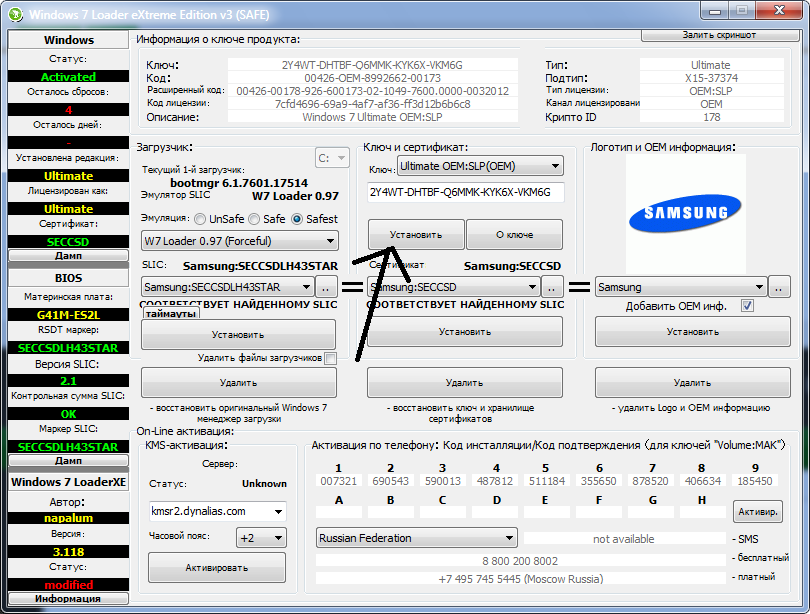Click the 'Windows 7 Ultimate OEM:SLP' description value
Image resolution: width=810 pixels, height=614 pixels.
point(372,117)
